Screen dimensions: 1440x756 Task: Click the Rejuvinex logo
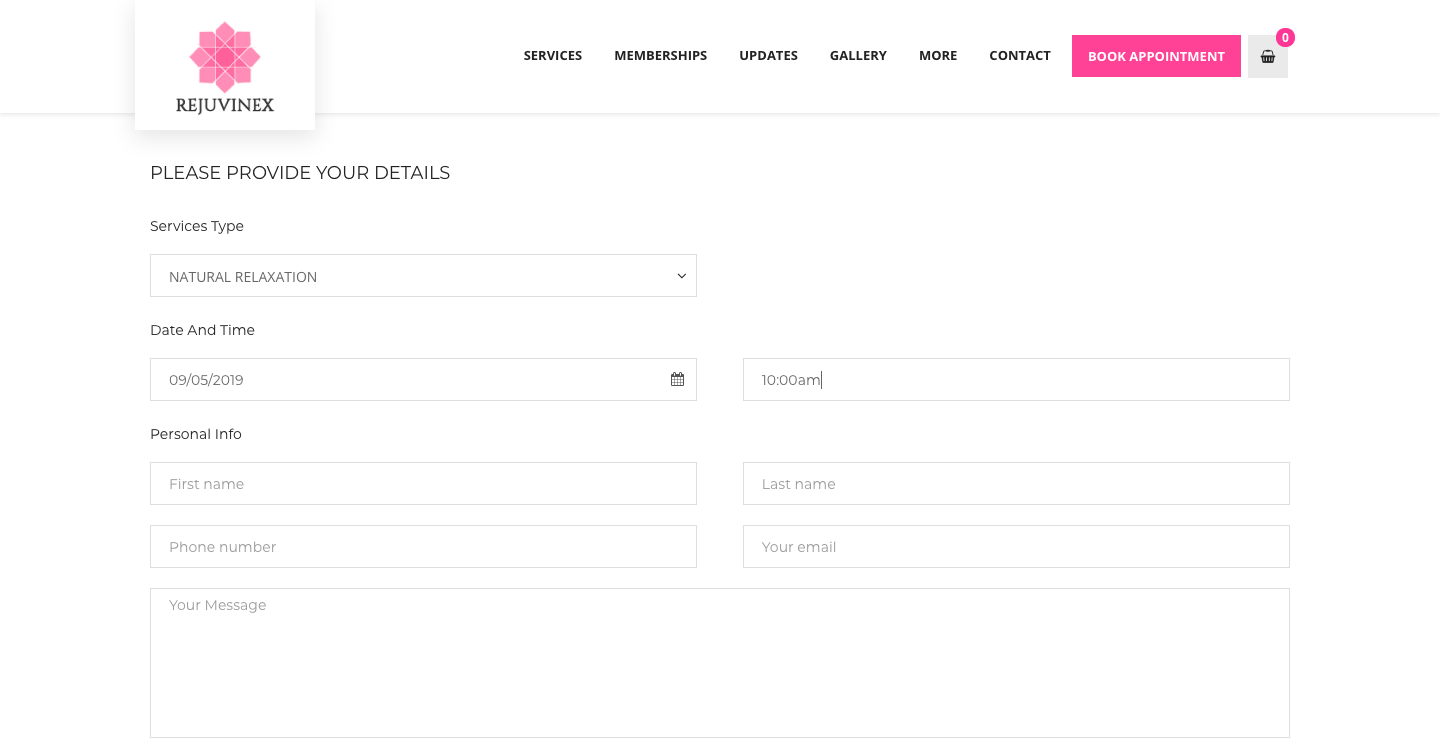[225, 68]
